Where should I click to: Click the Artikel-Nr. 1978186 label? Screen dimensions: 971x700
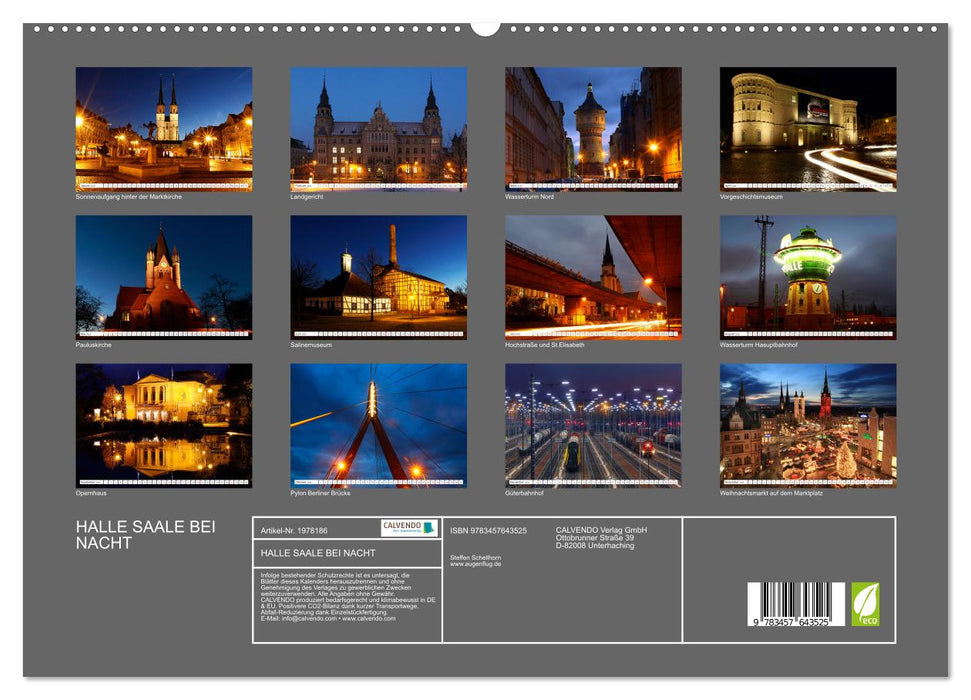click(x=296, y=528)
